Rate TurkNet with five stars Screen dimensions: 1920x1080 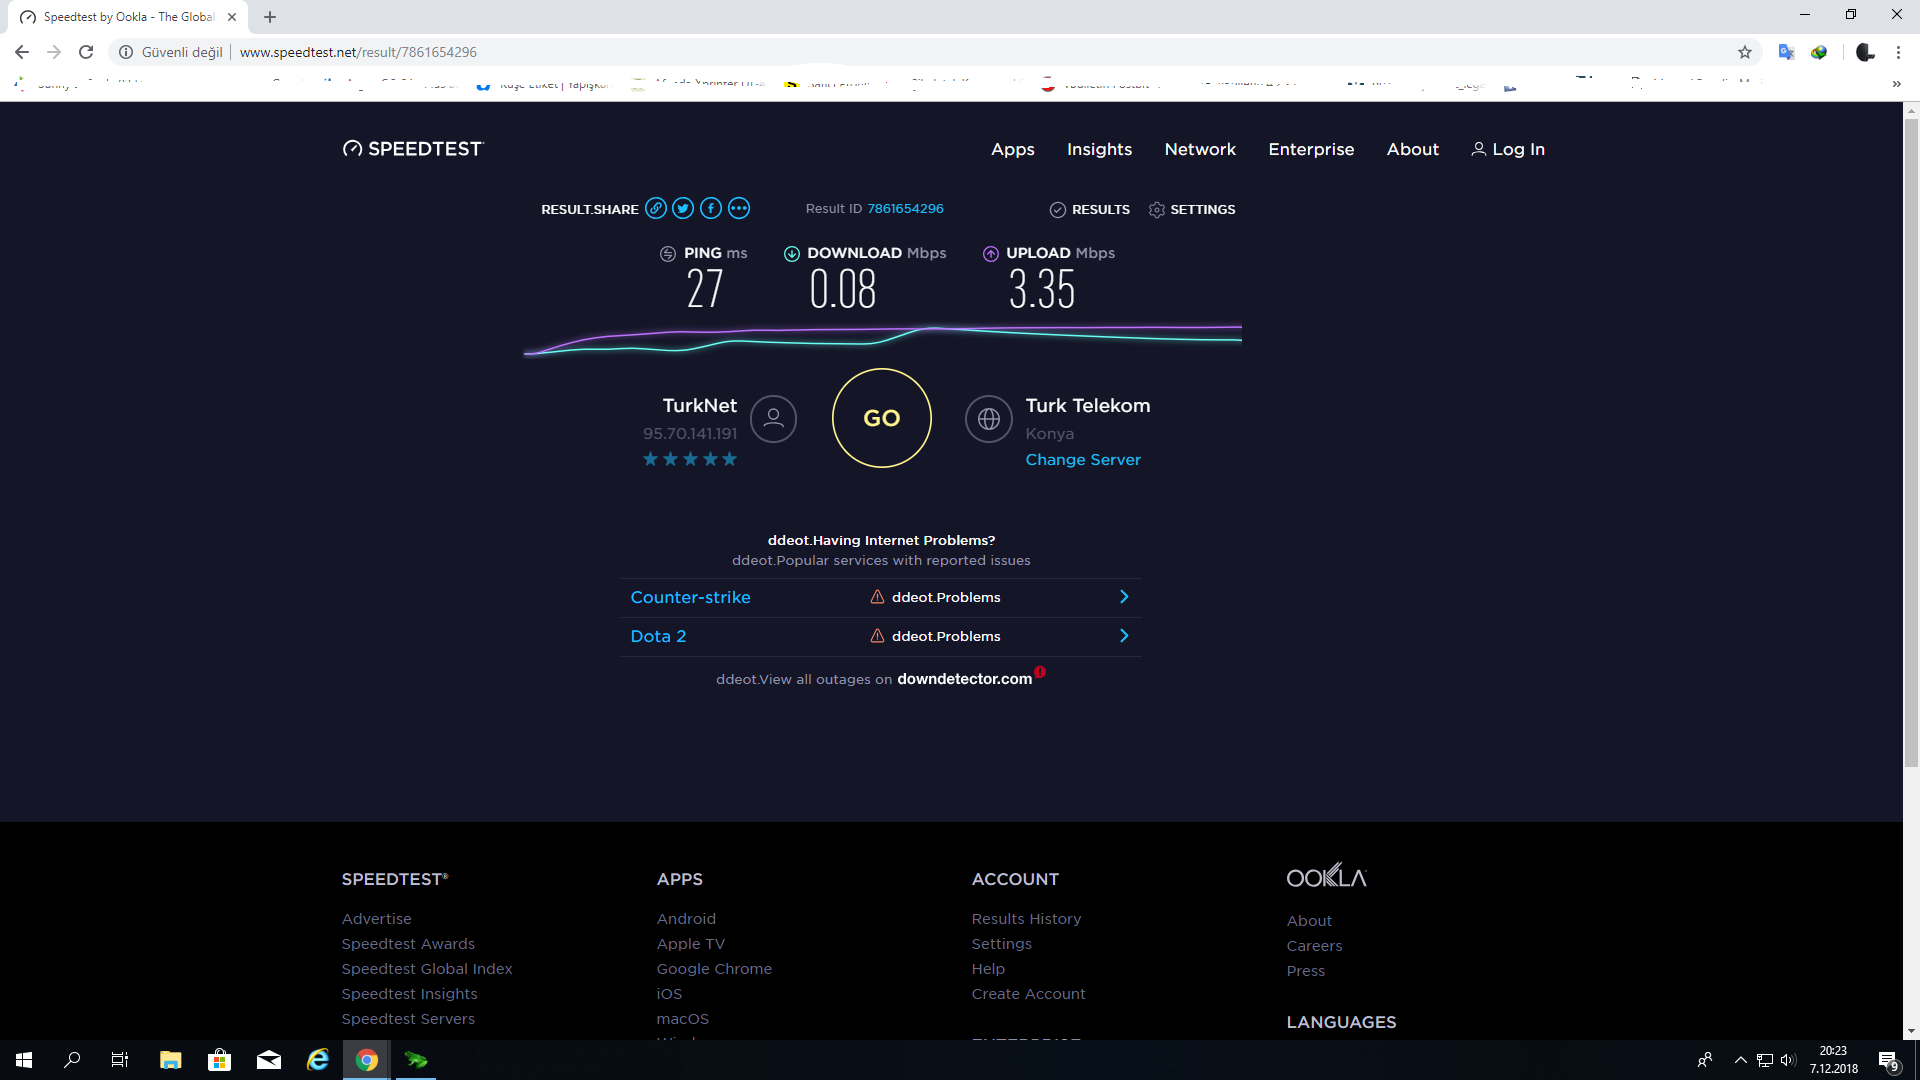click(729, 459)
